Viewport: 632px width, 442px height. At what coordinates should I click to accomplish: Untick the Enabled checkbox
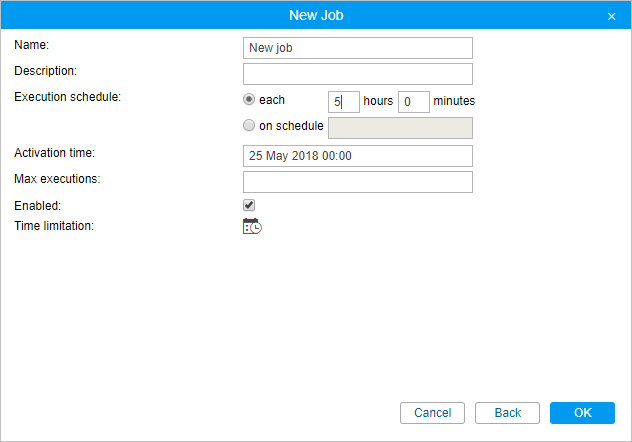point(249,205)
